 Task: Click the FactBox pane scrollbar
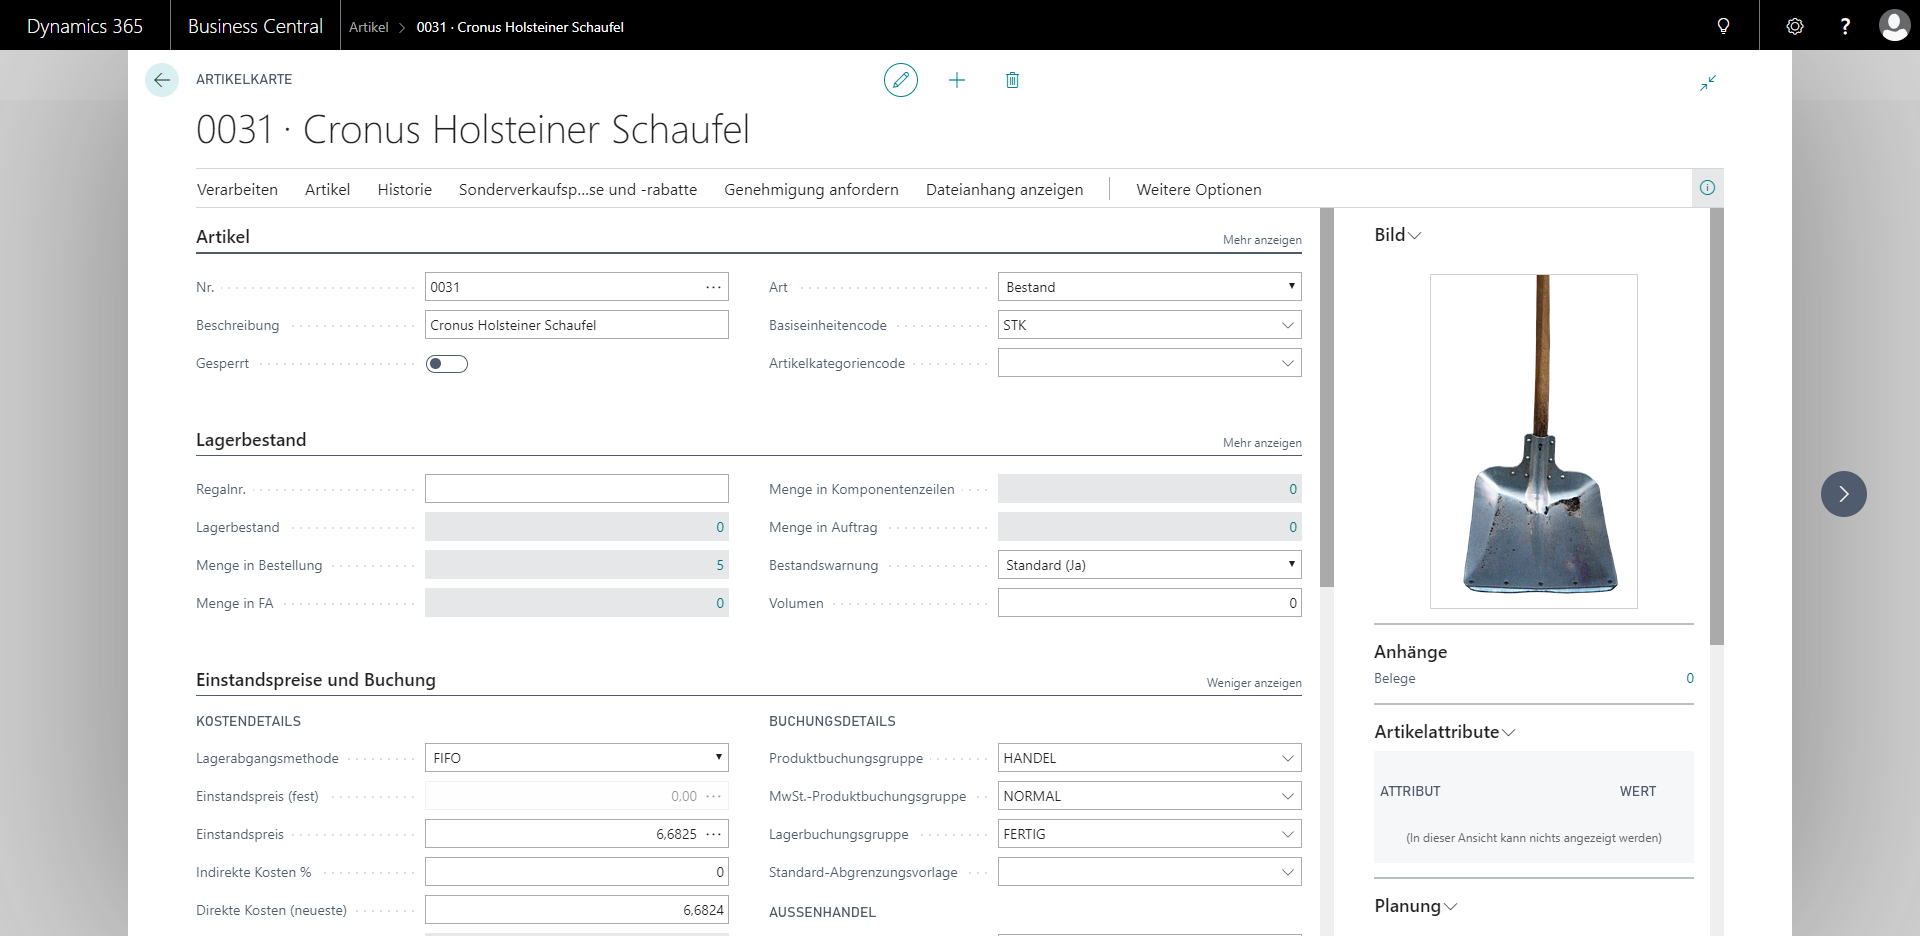pos(1716,426)
